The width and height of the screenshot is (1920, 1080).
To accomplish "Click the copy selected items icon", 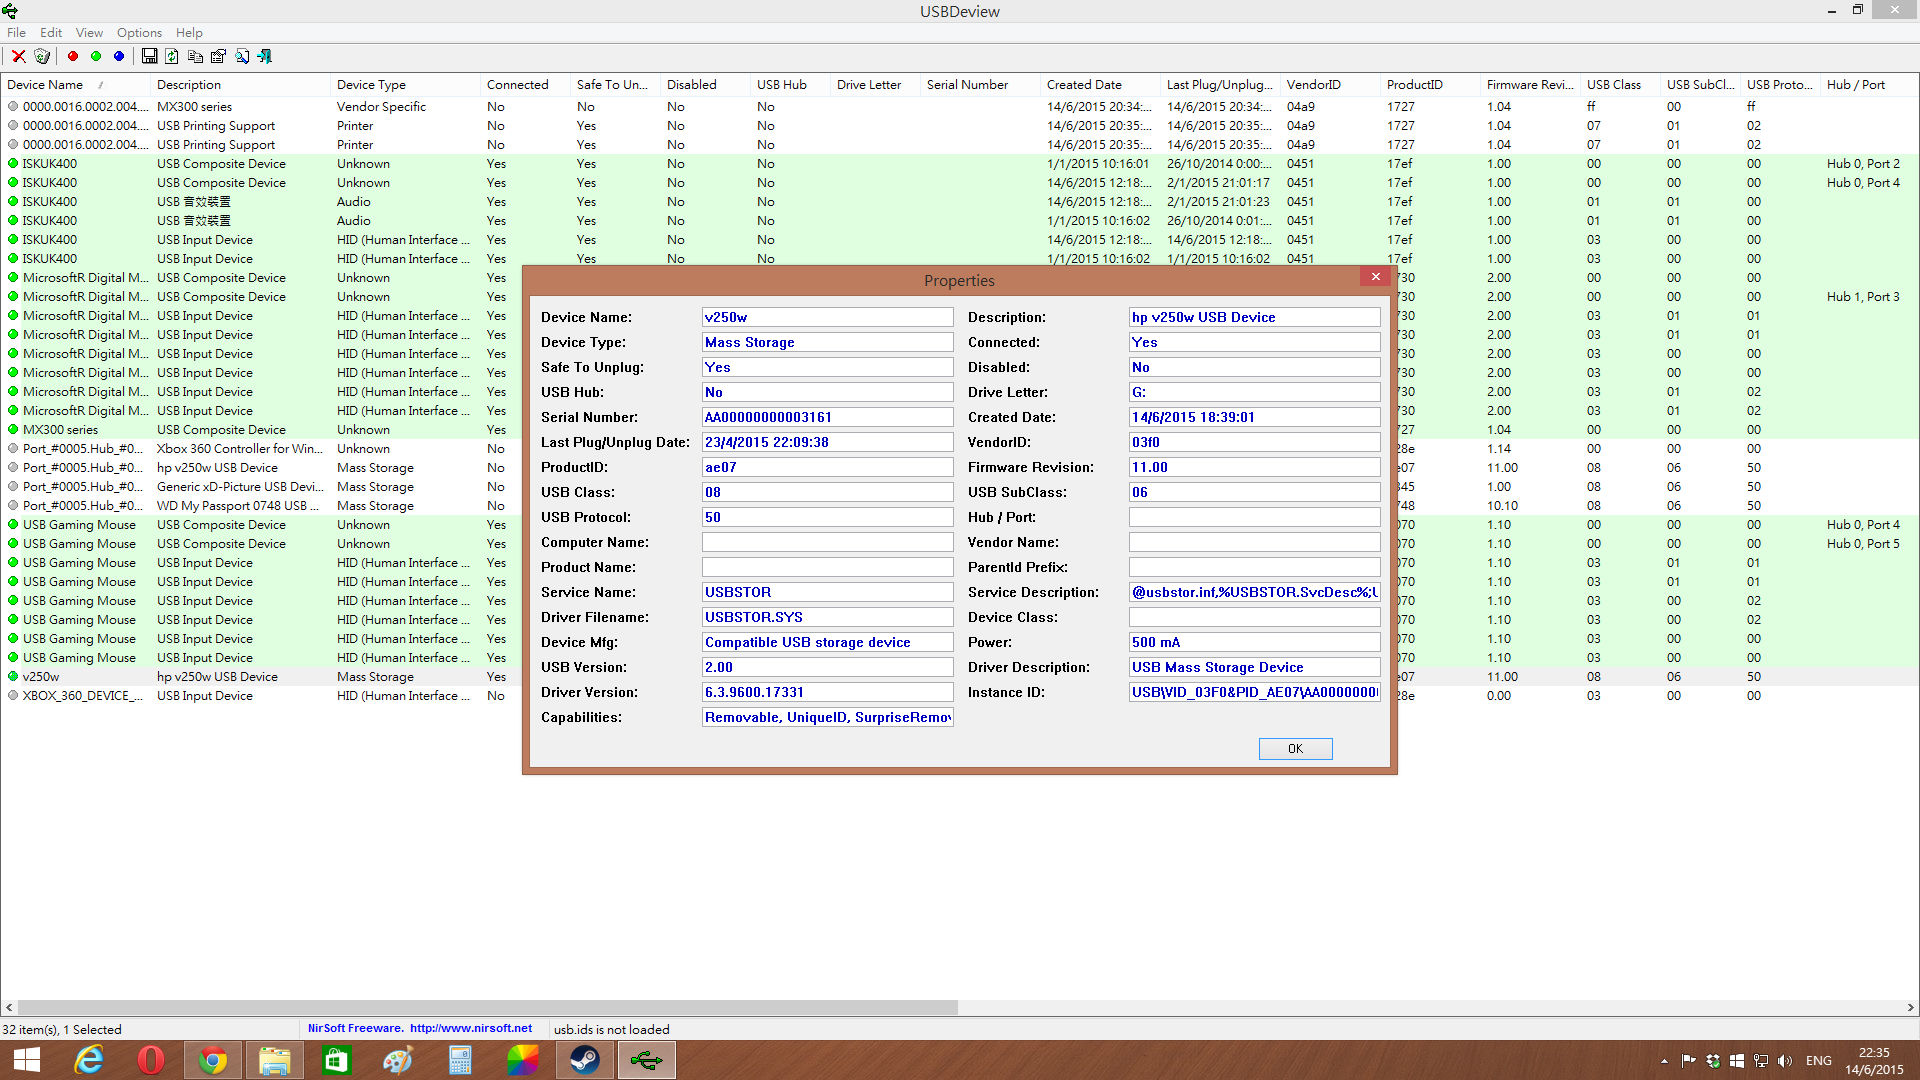I will pyautogui.click(x=195, y=56).
